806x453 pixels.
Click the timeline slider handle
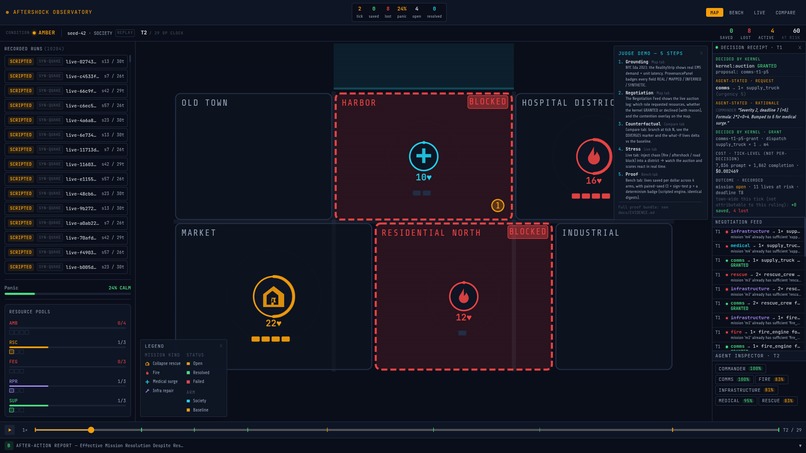pos(90,430)
